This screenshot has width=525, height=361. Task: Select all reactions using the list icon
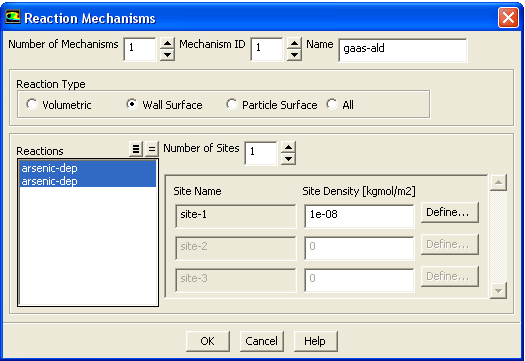click(x=136, y=149)
